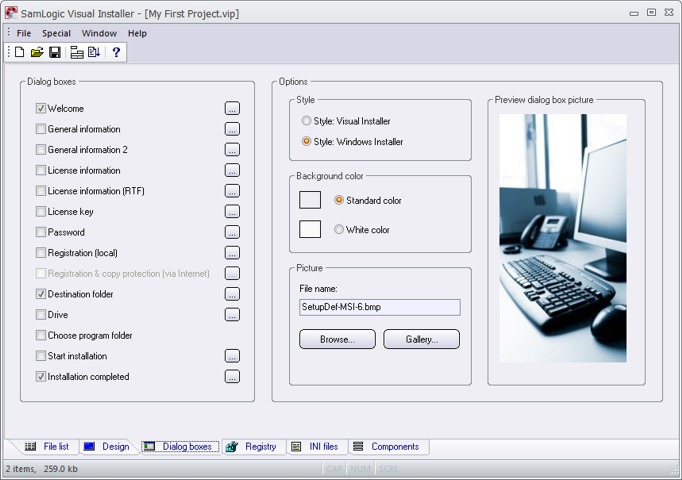Enable the Start installation checkbox

40,356
